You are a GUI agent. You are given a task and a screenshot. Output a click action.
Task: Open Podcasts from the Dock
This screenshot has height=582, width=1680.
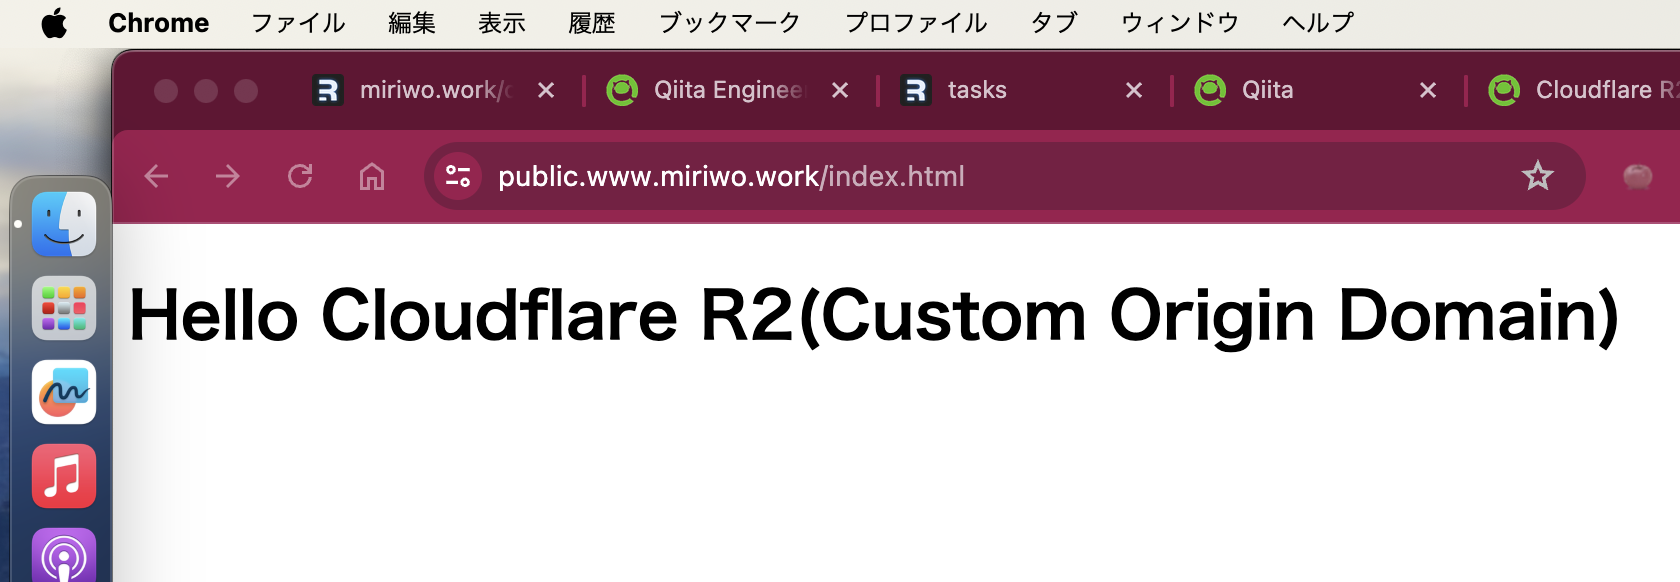coord(64,556)
